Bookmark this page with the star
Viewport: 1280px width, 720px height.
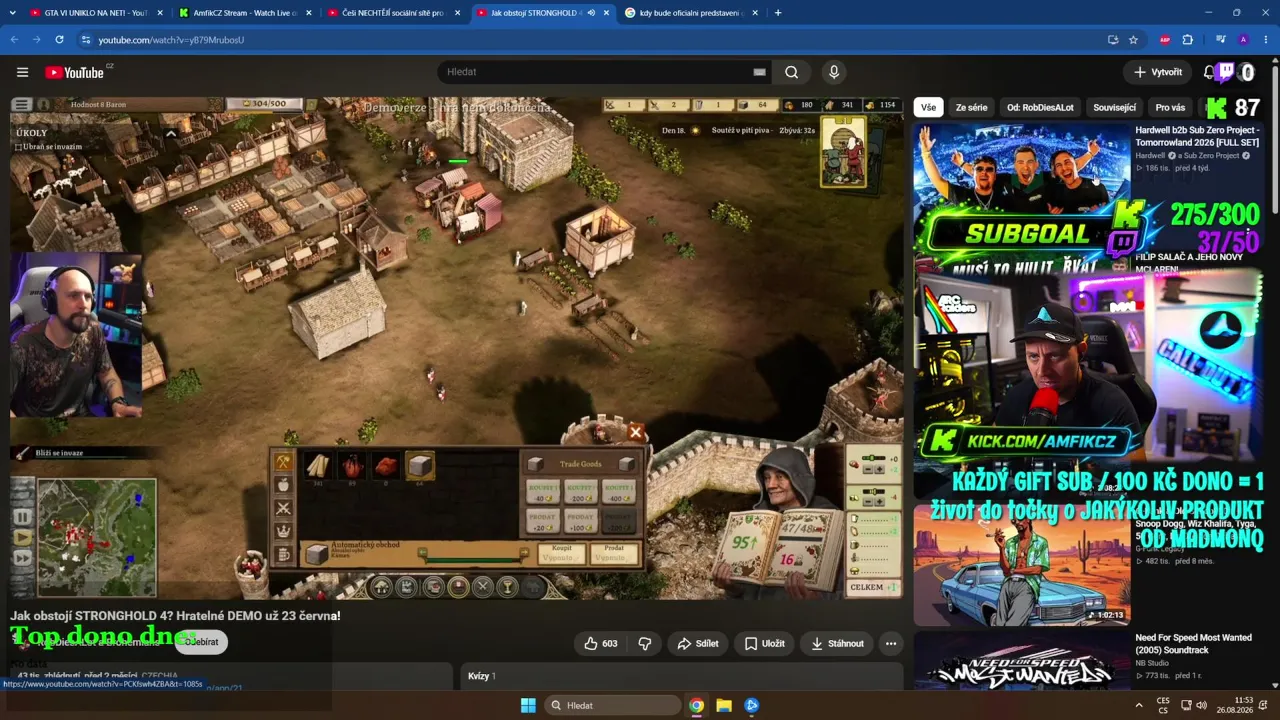1133,40
